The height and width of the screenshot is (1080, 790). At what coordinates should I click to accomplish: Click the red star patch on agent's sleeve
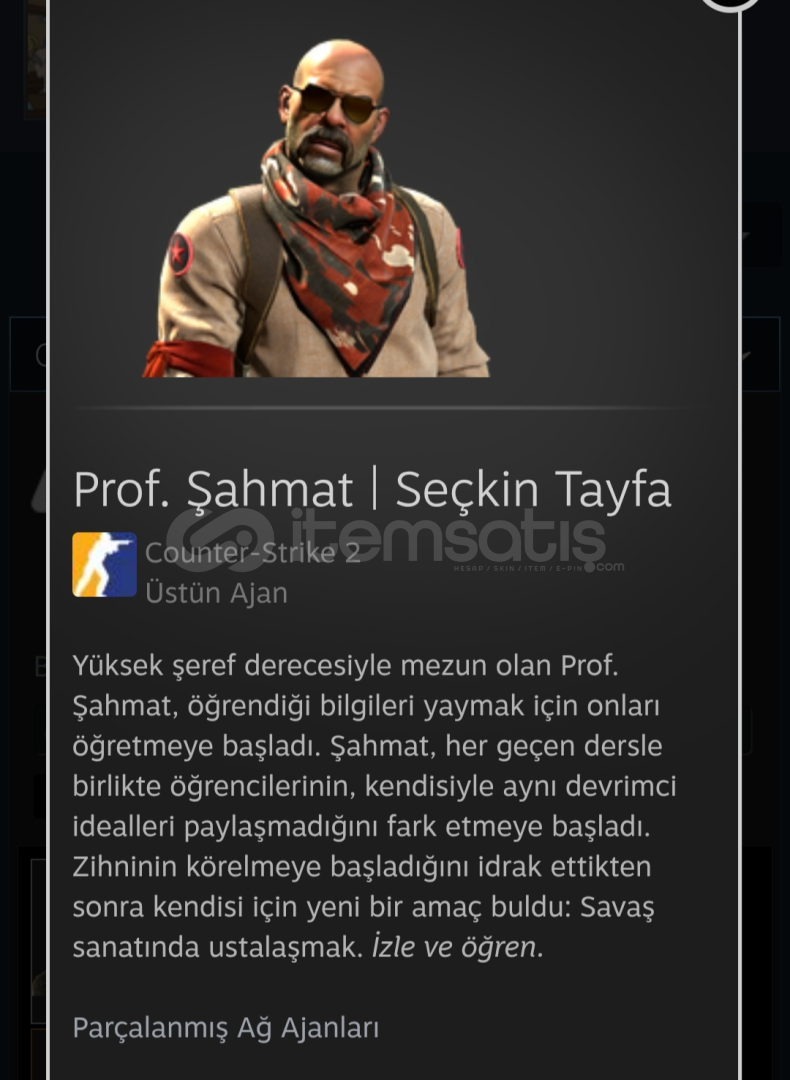180,254
